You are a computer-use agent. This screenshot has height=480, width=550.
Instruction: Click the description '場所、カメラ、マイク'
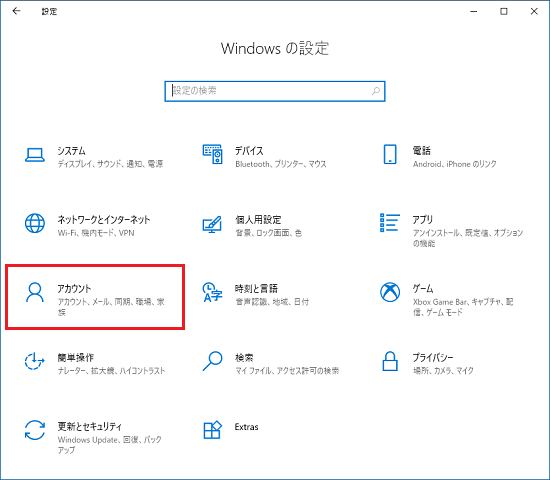click(x=443, y=371)
